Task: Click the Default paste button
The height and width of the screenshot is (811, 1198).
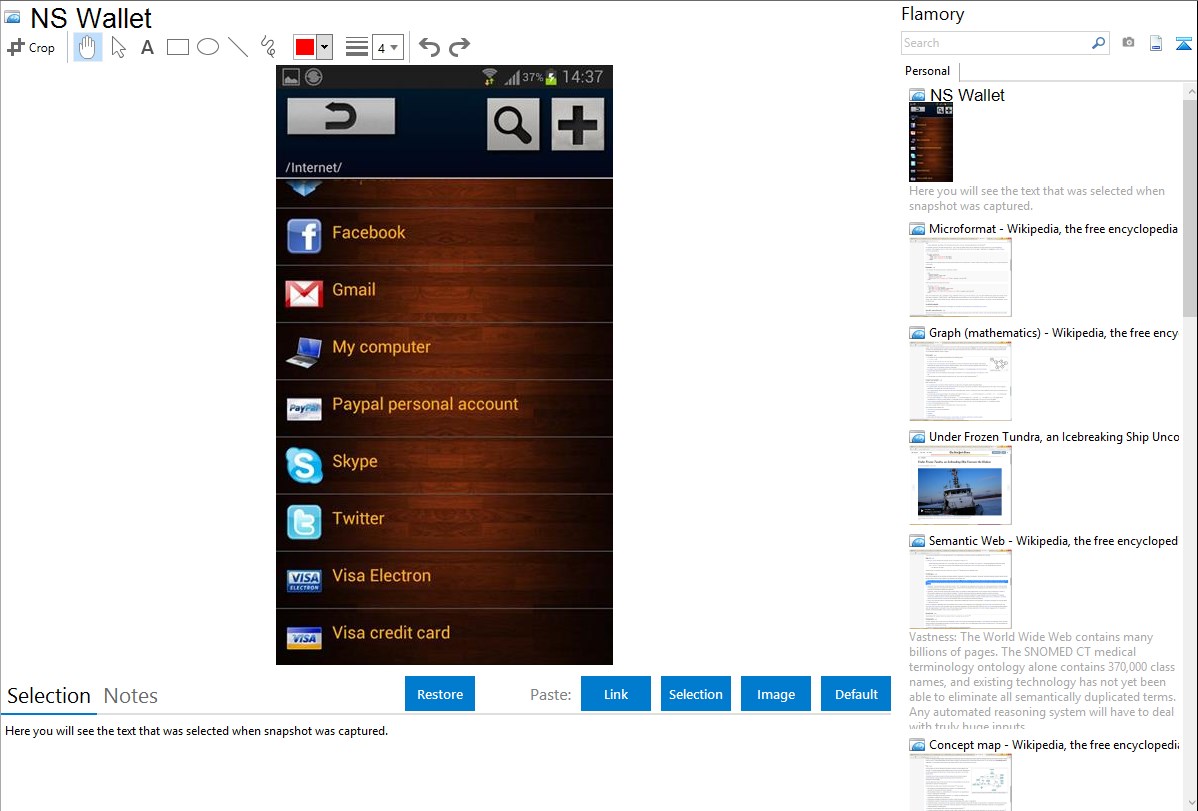Action: 856,694
